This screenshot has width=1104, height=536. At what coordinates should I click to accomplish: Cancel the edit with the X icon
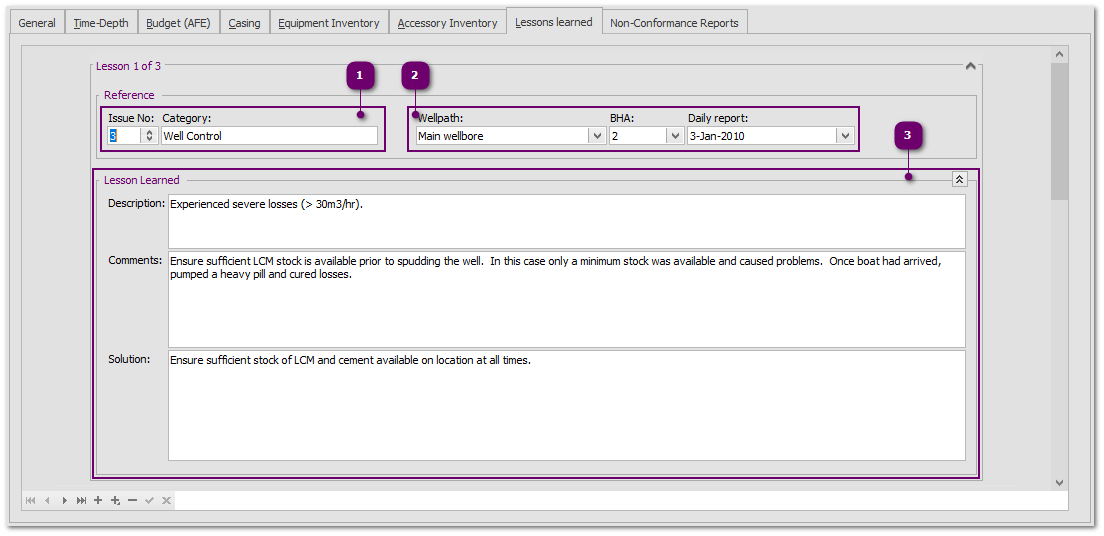point(166,500)
